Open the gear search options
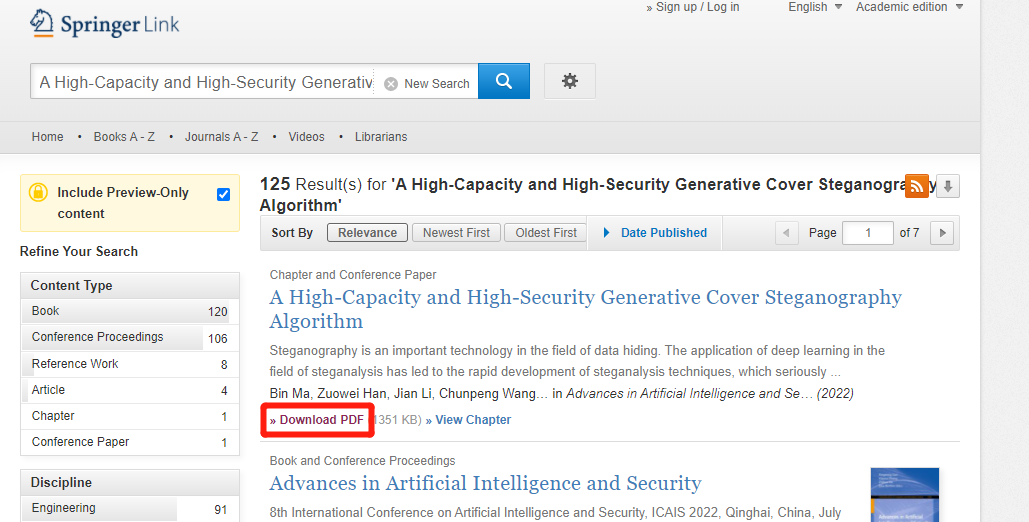 570,82
